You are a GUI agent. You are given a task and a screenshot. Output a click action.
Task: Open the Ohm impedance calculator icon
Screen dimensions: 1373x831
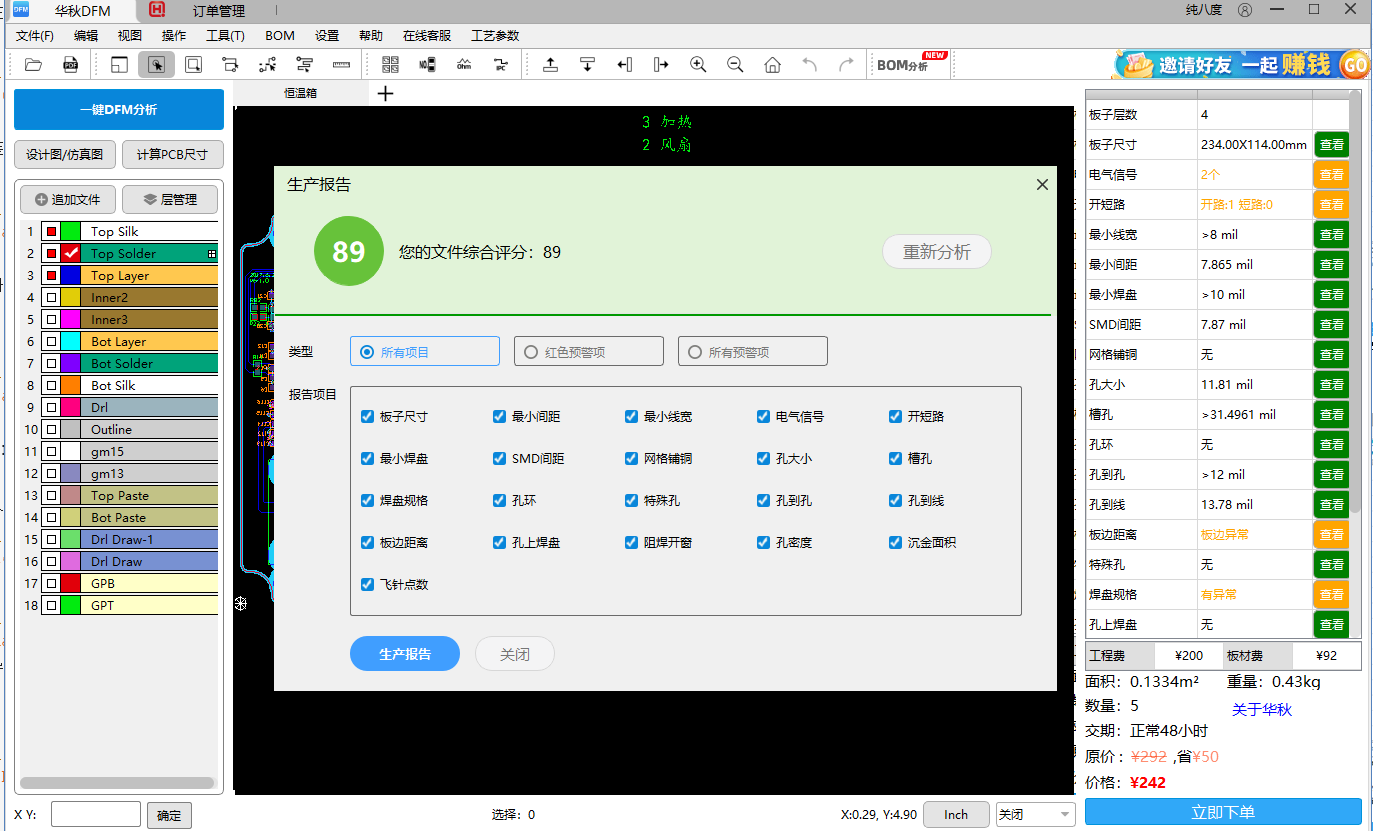point(464,65)
